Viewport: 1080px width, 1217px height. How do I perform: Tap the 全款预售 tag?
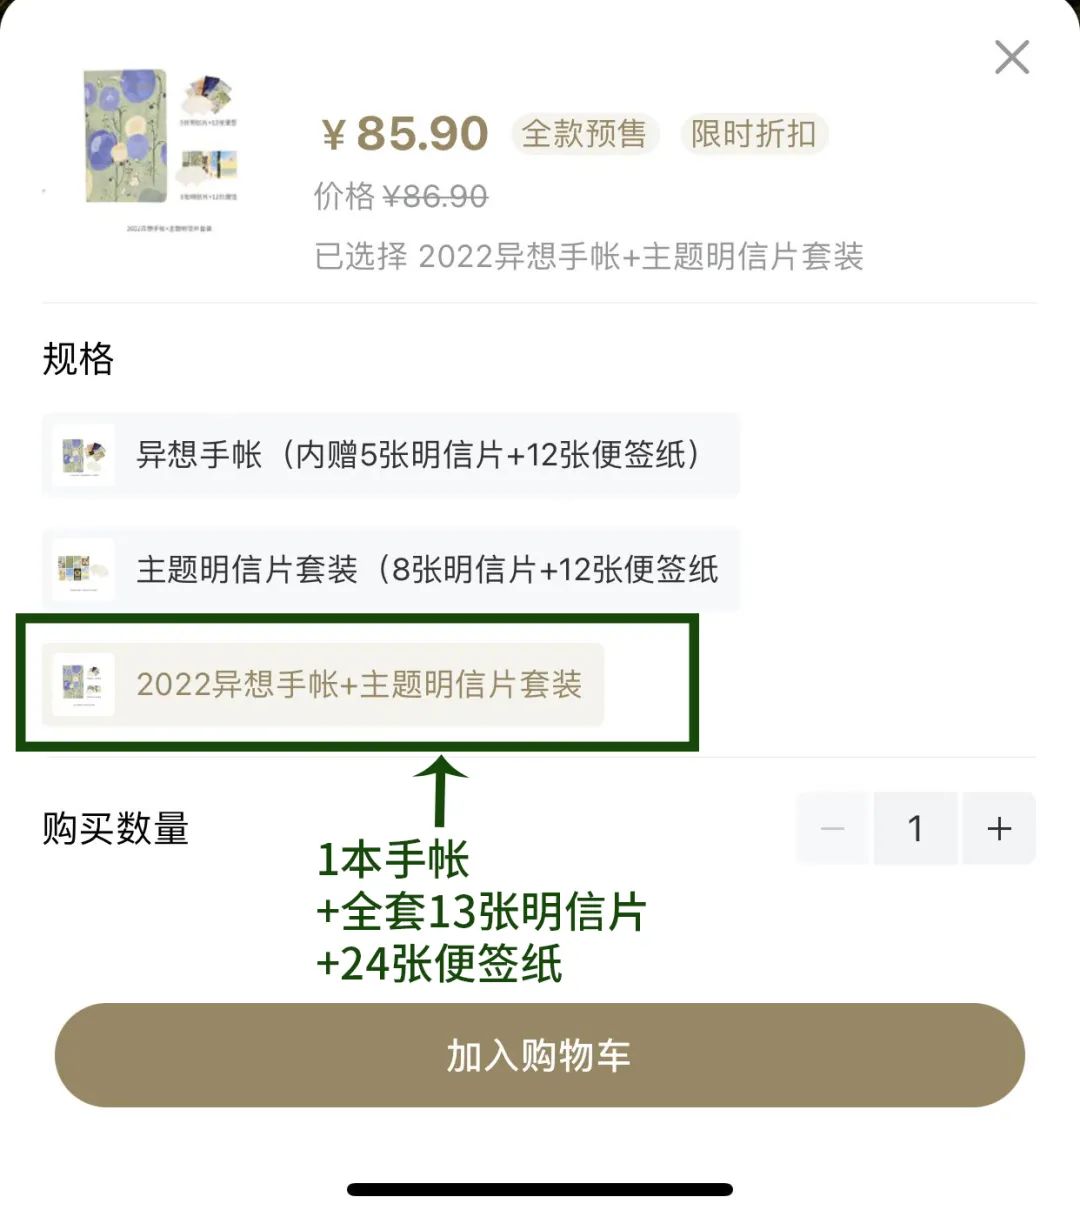point(584,134)
